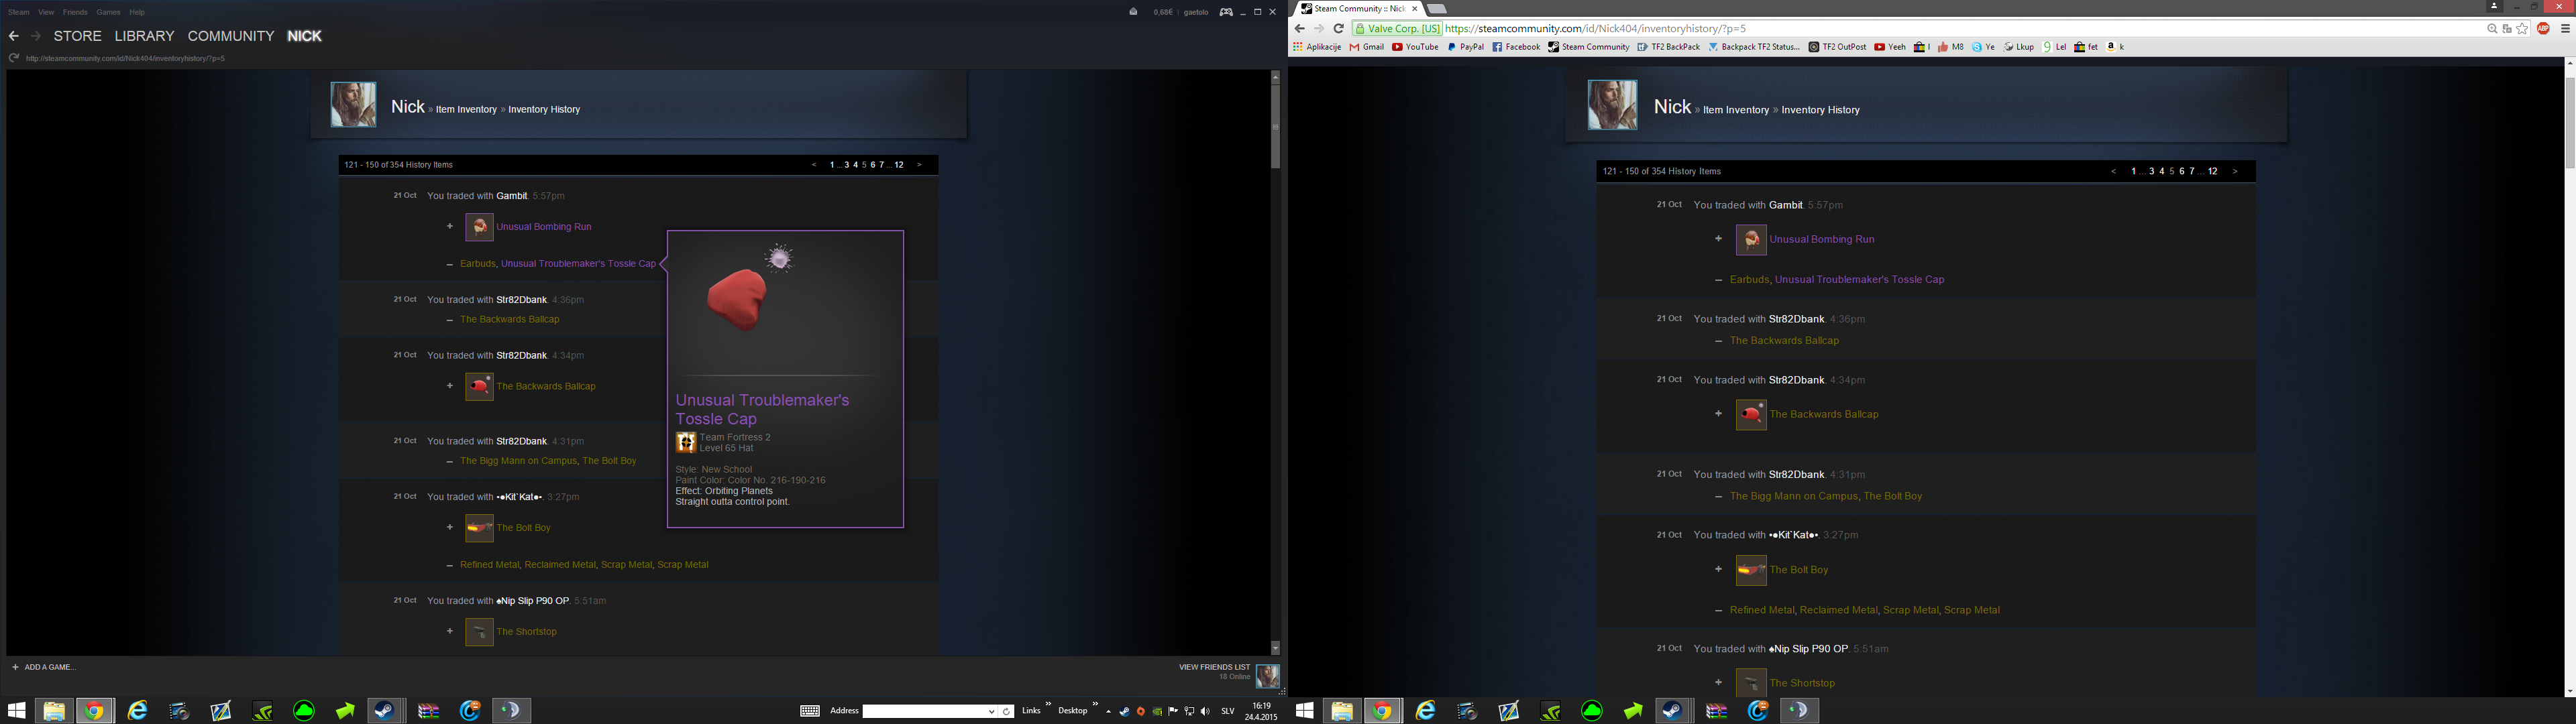Open the PayPal bookmark

coord(1465,47)
